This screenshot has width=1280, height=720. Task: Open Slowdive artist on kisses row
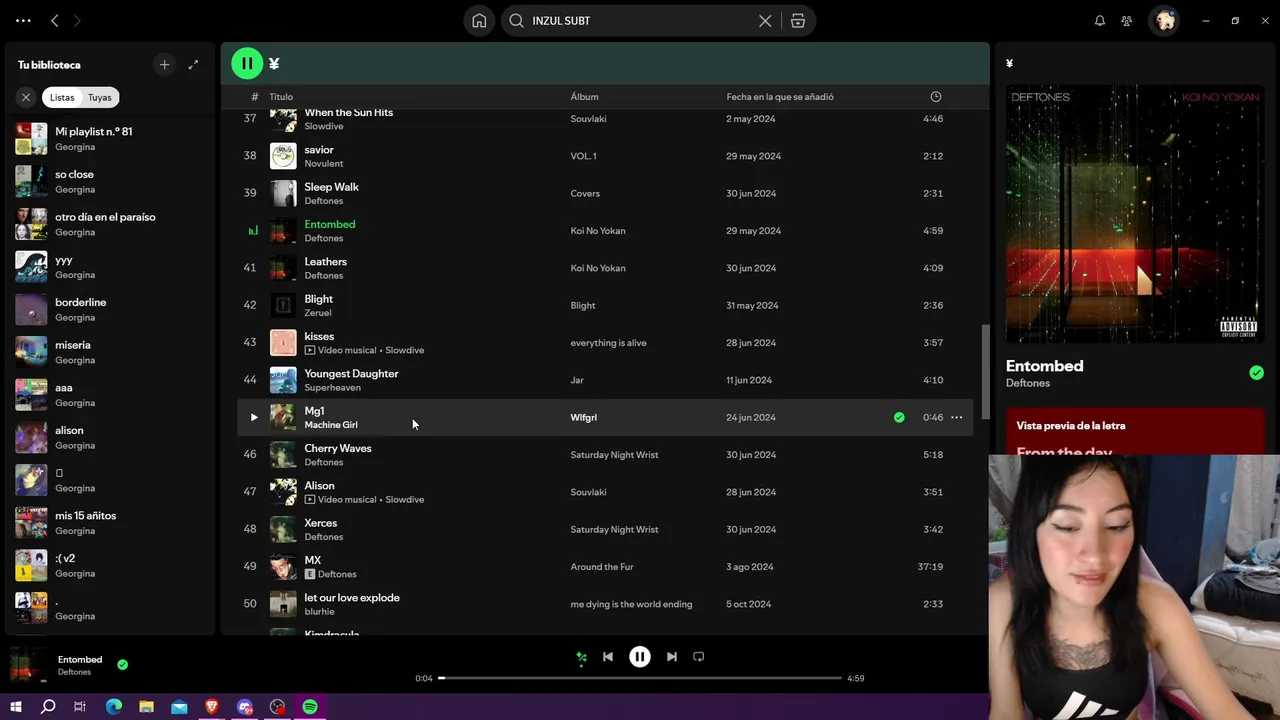pos(404,350)
